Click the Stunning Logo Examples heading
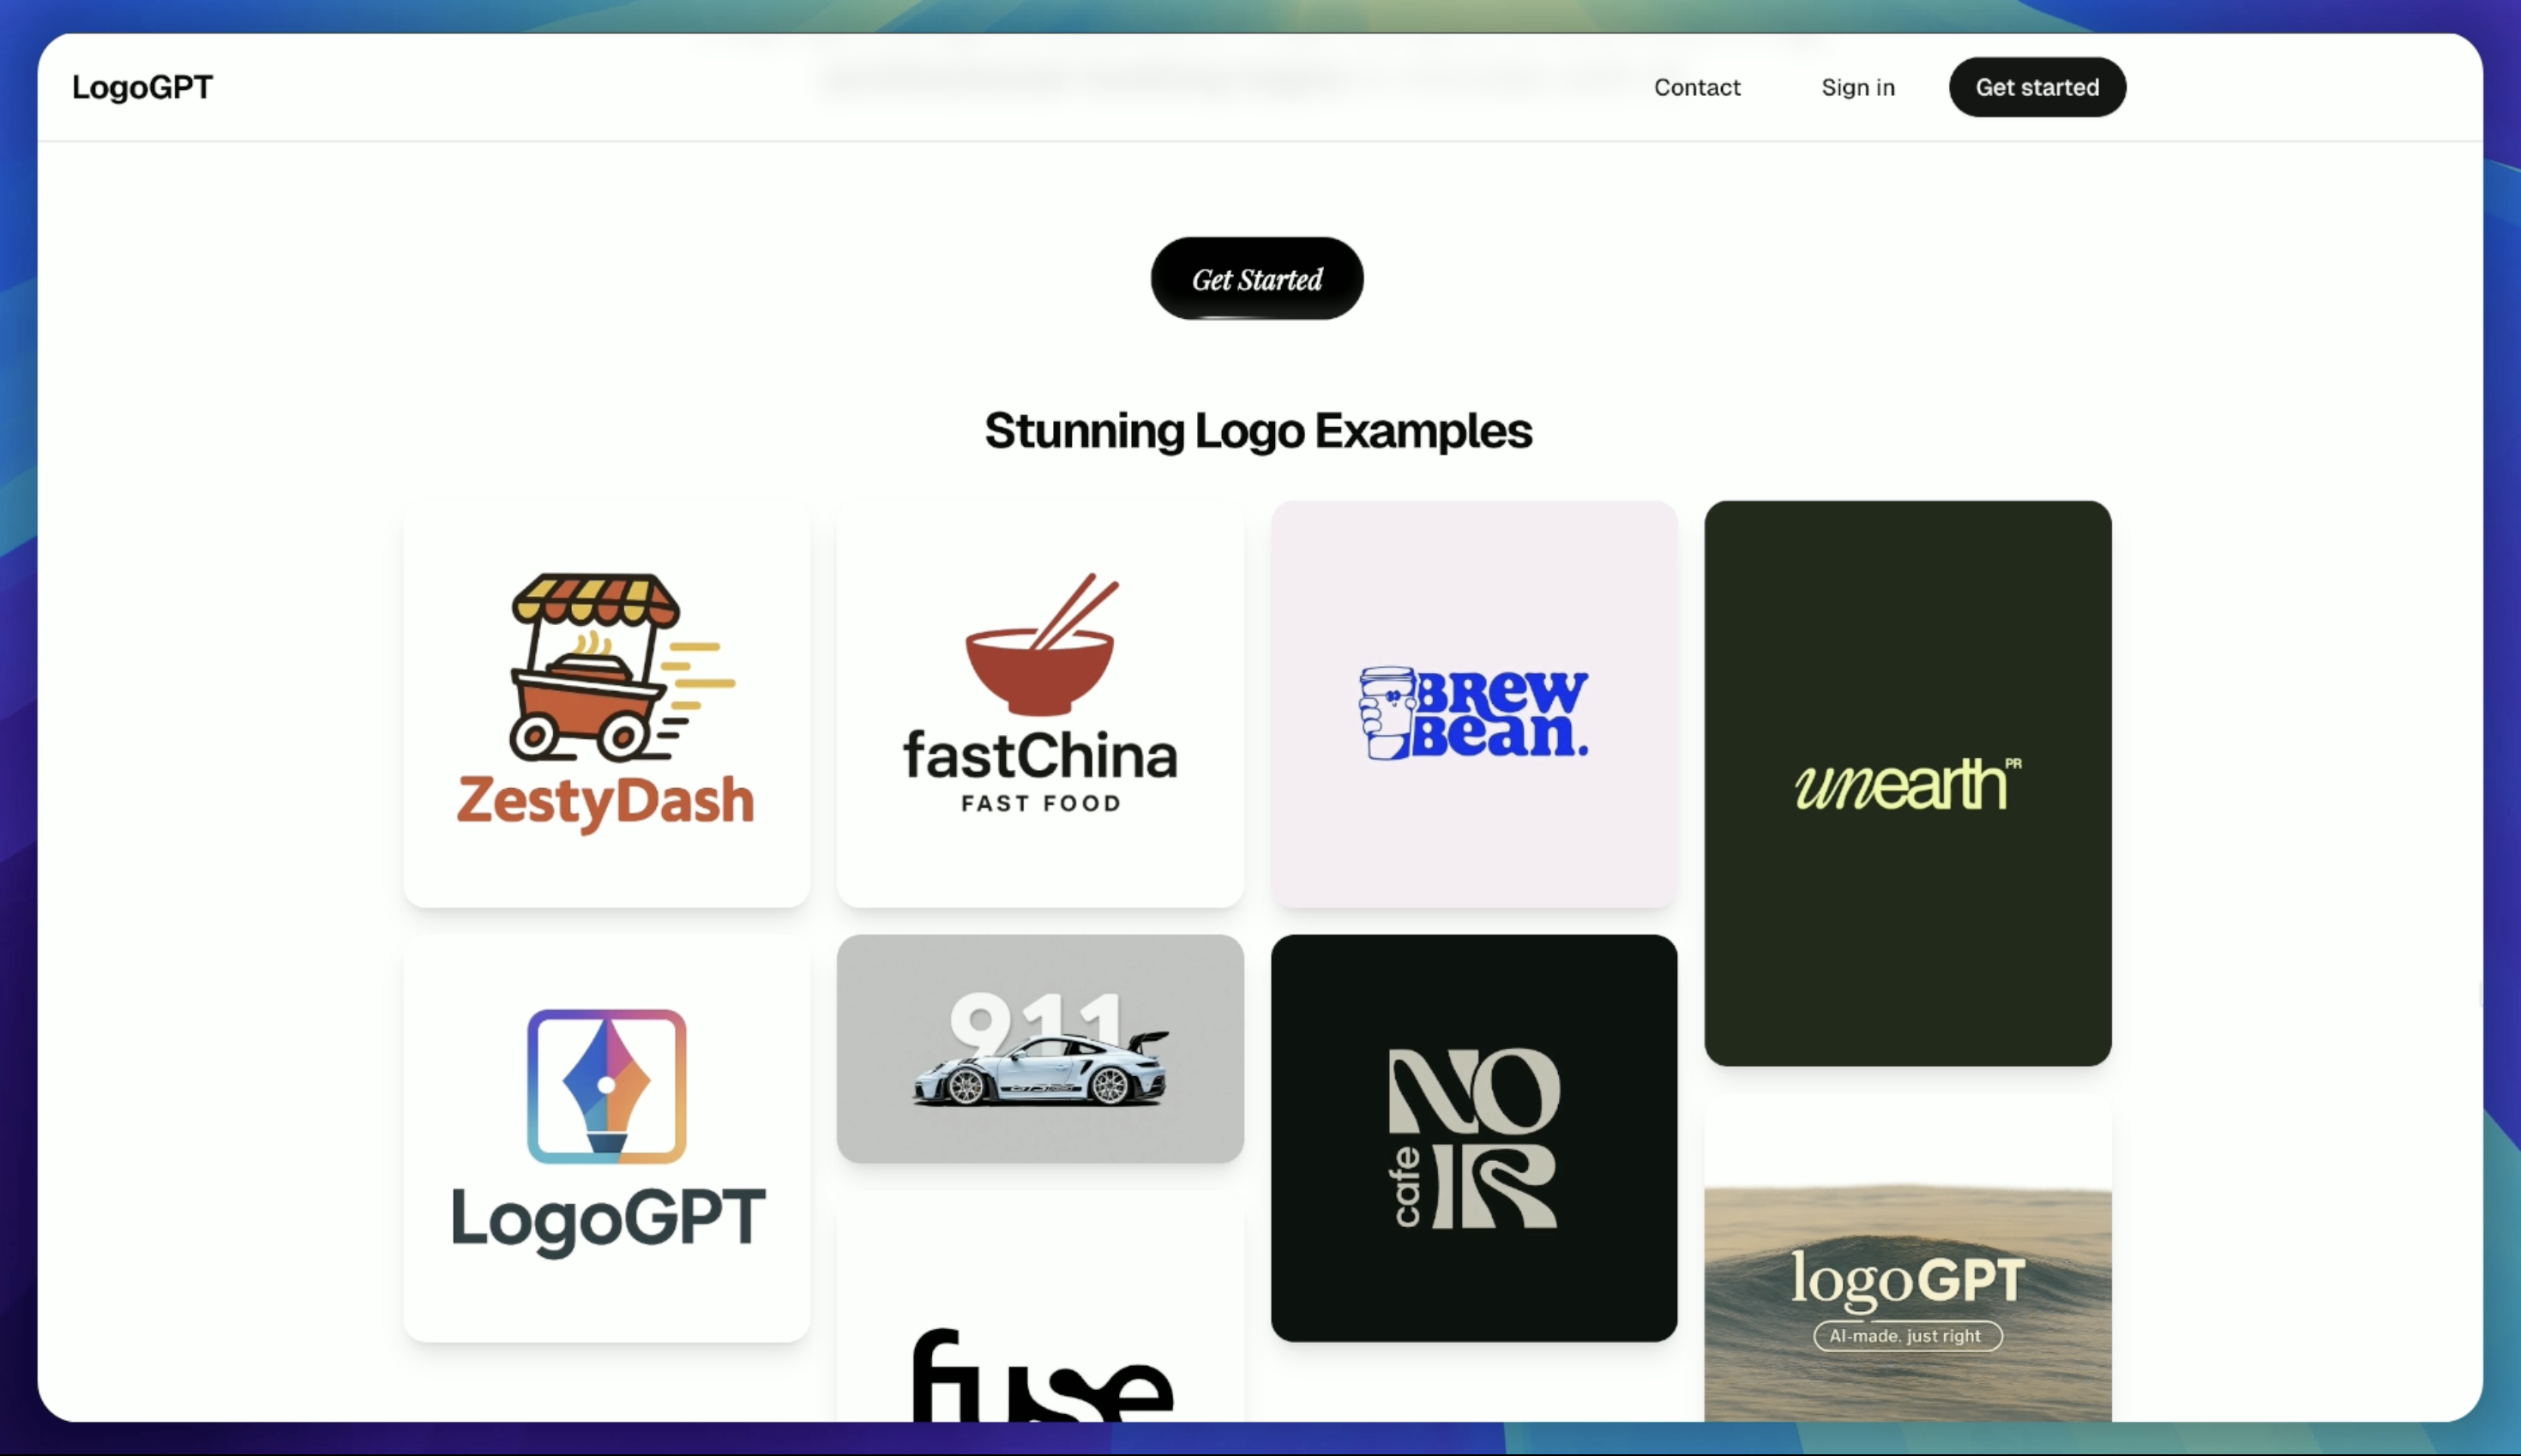 (1258, 431)
